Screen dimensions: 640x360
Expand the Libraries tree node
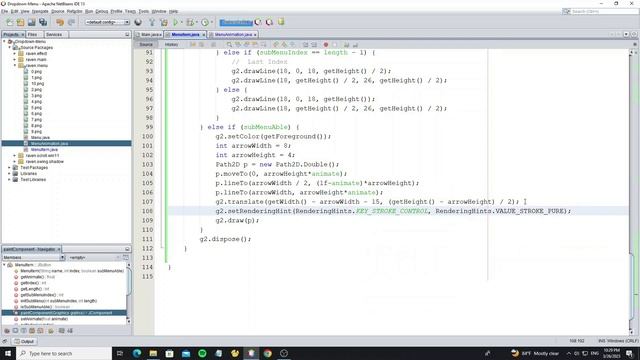9,173
